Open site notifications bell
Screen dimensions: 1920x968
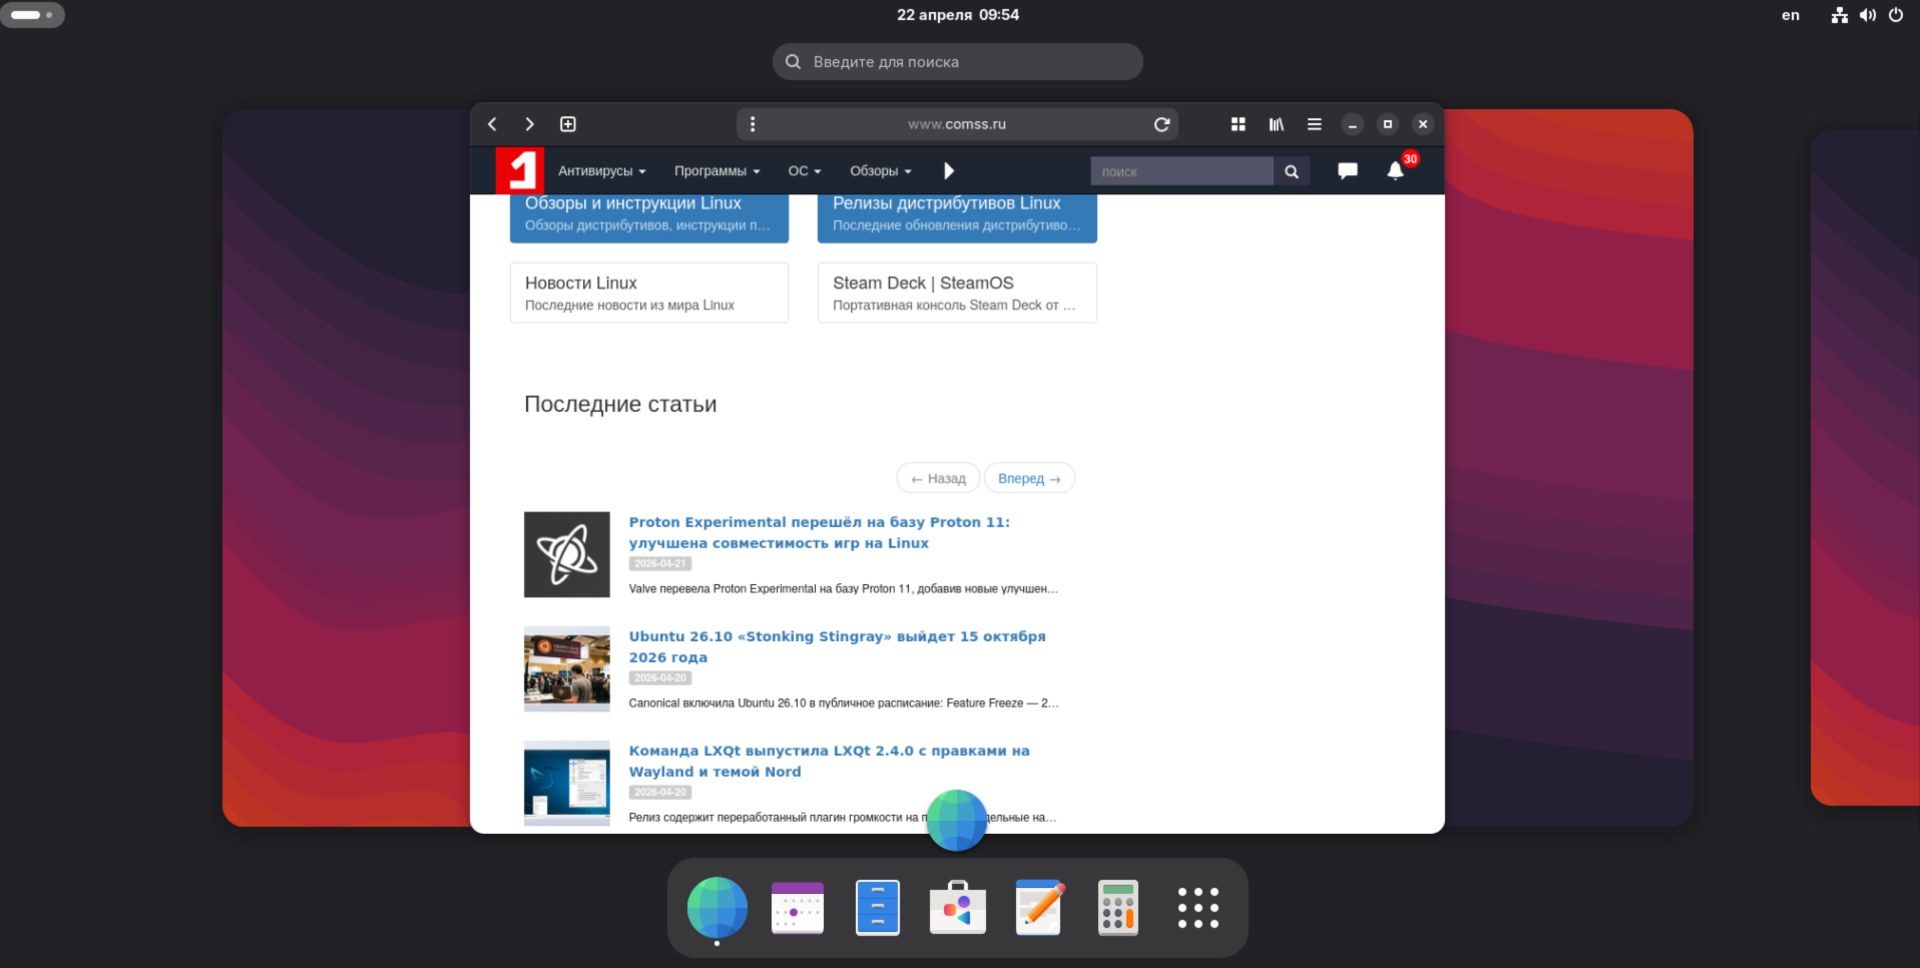coord(1395,171)
